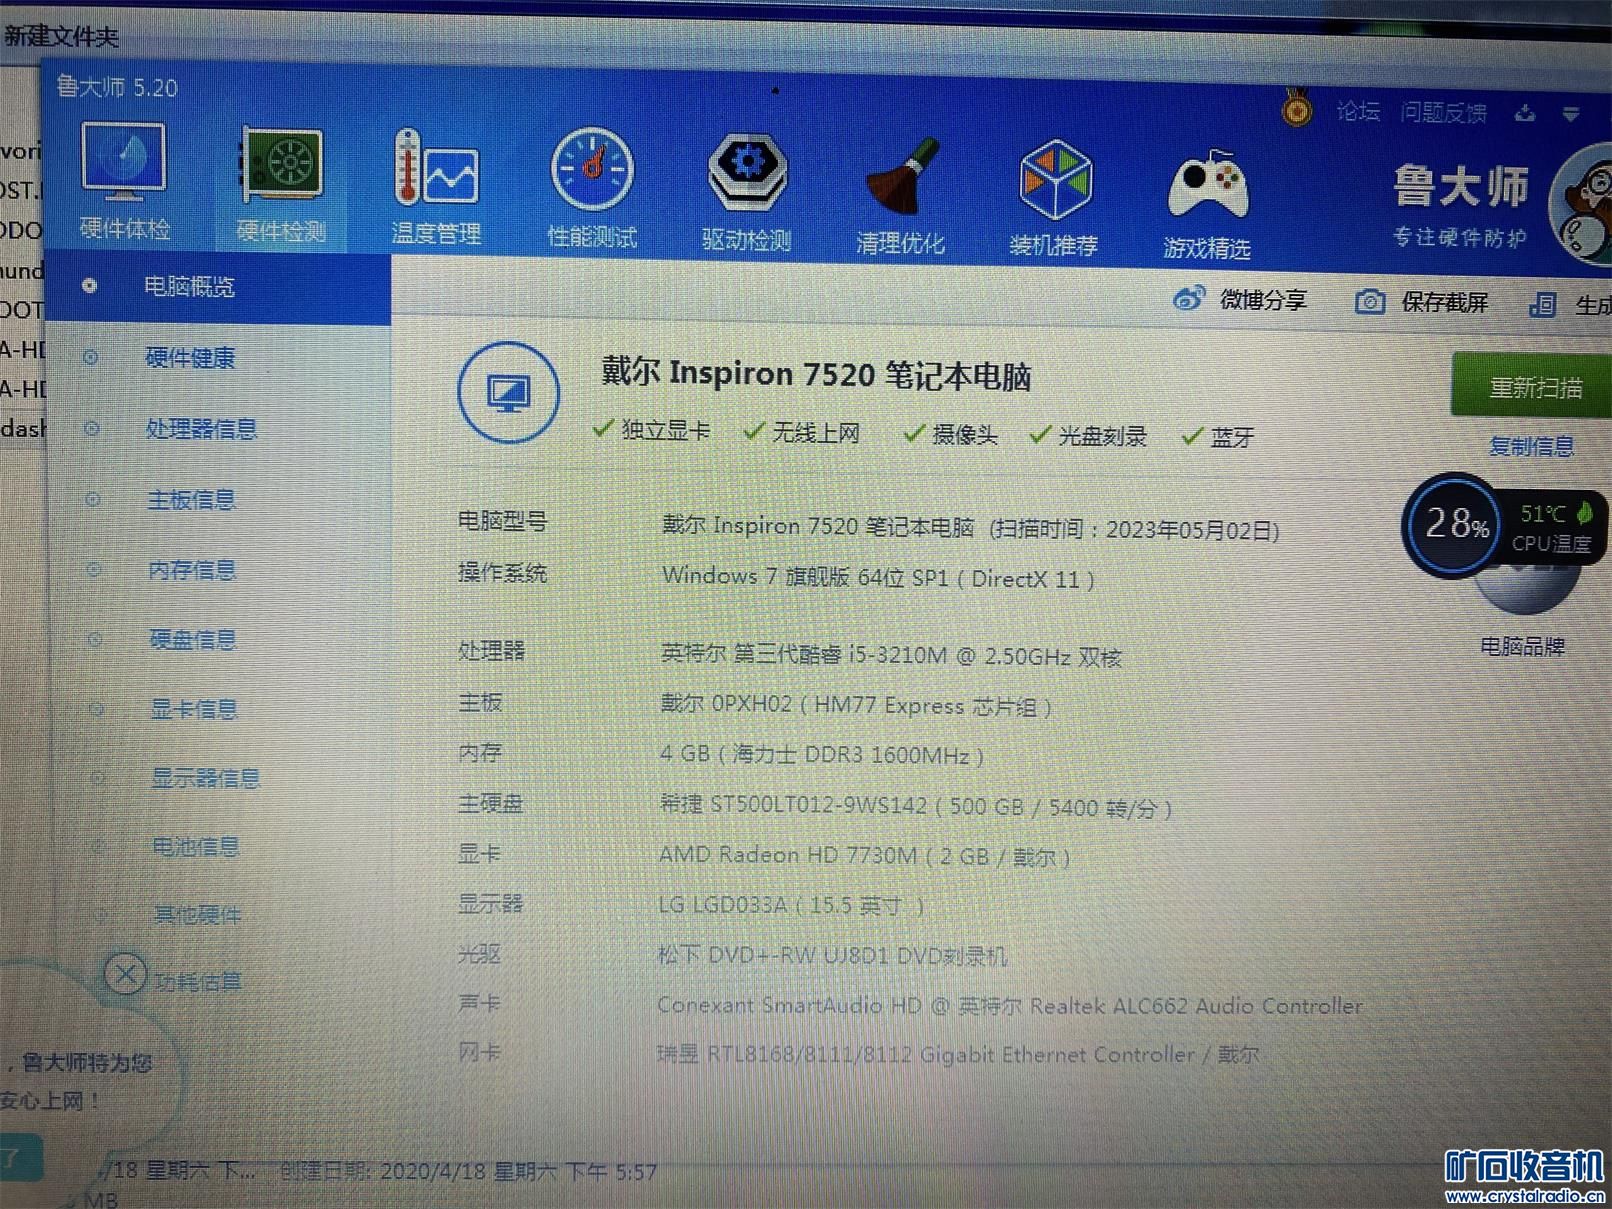This screenshot has height=1209, width=1612.
Task: Click the 戴尔 0PXH02 motherboard value
Action: 856,705
